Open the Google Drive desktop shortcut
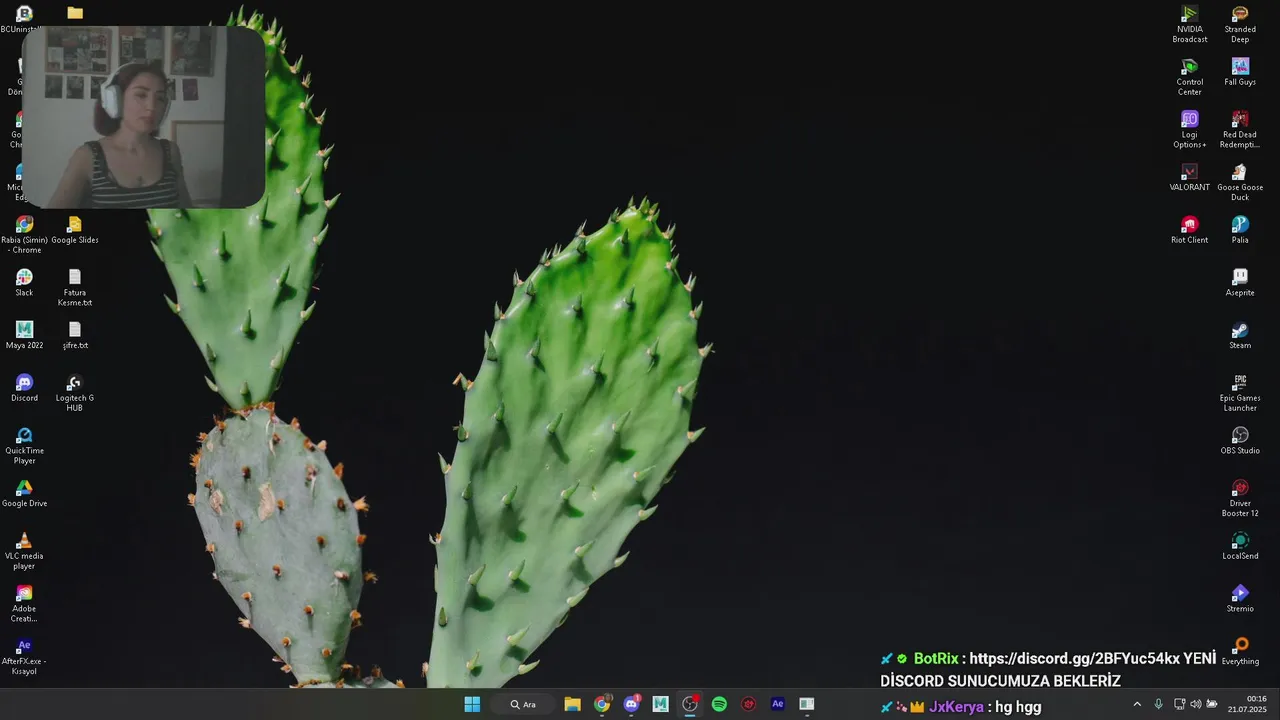1280x720 pixels. [x=24, y=493]
